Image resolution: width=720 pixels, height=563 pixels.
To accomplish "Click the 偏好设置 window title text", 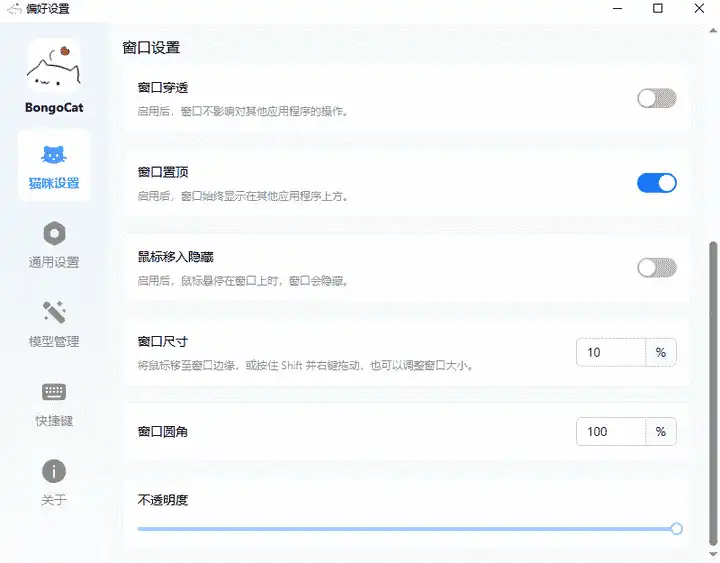I will tap(48, 9).
